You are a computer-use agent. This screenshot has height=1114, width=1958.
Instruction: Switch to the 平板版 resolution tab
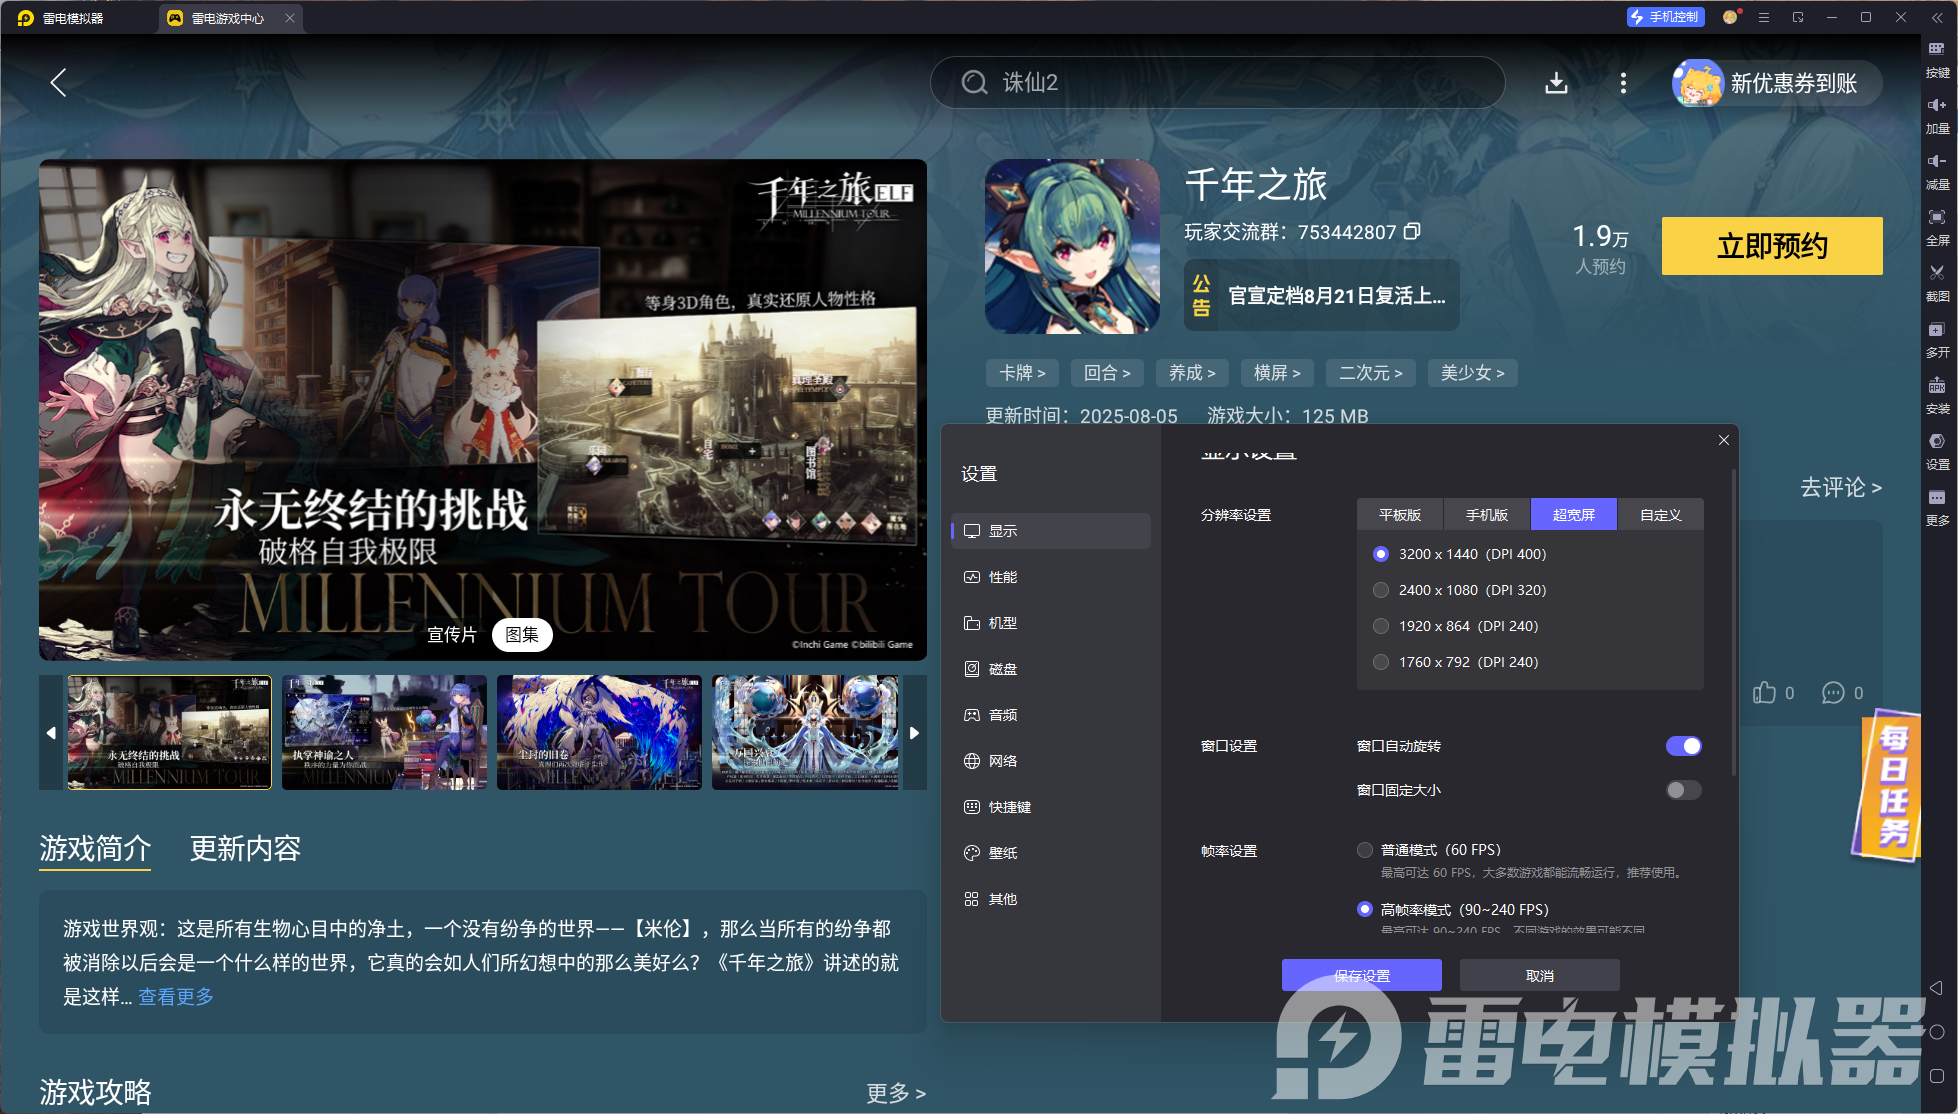coord(1399,515)
